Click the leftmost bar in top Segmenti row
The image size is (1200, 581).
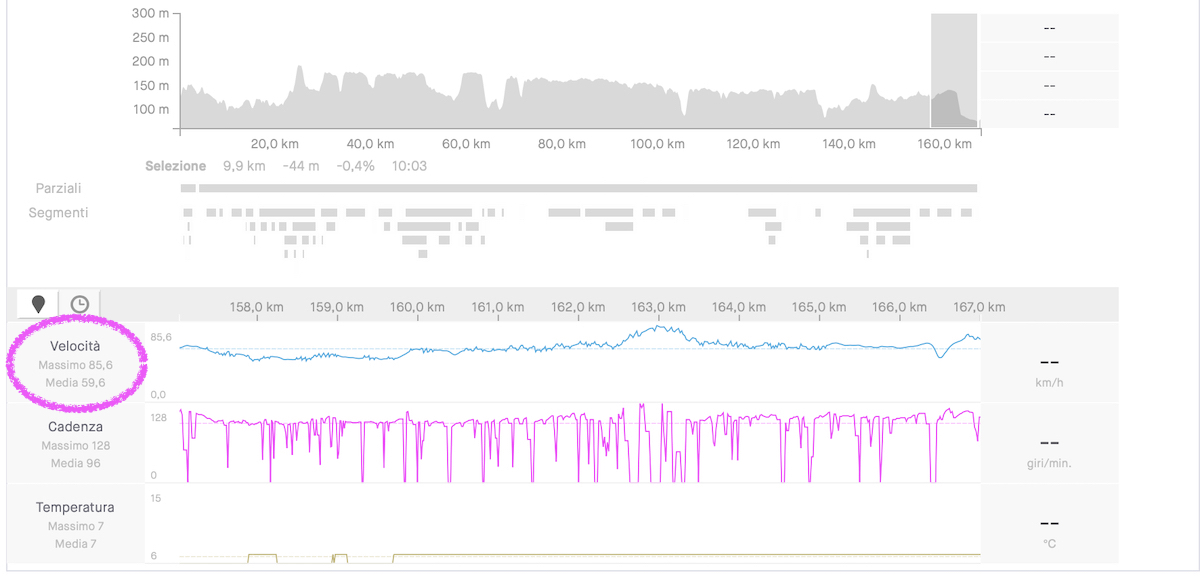[x=188, y=212]
